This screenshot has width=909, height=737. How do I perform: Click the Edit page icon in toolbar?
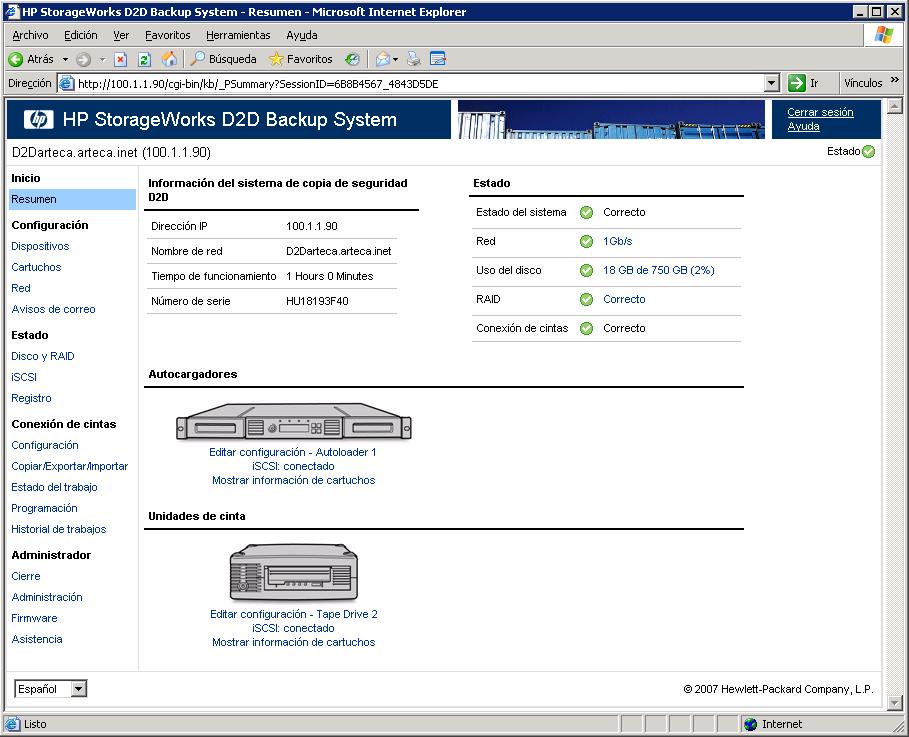point(438,59)
